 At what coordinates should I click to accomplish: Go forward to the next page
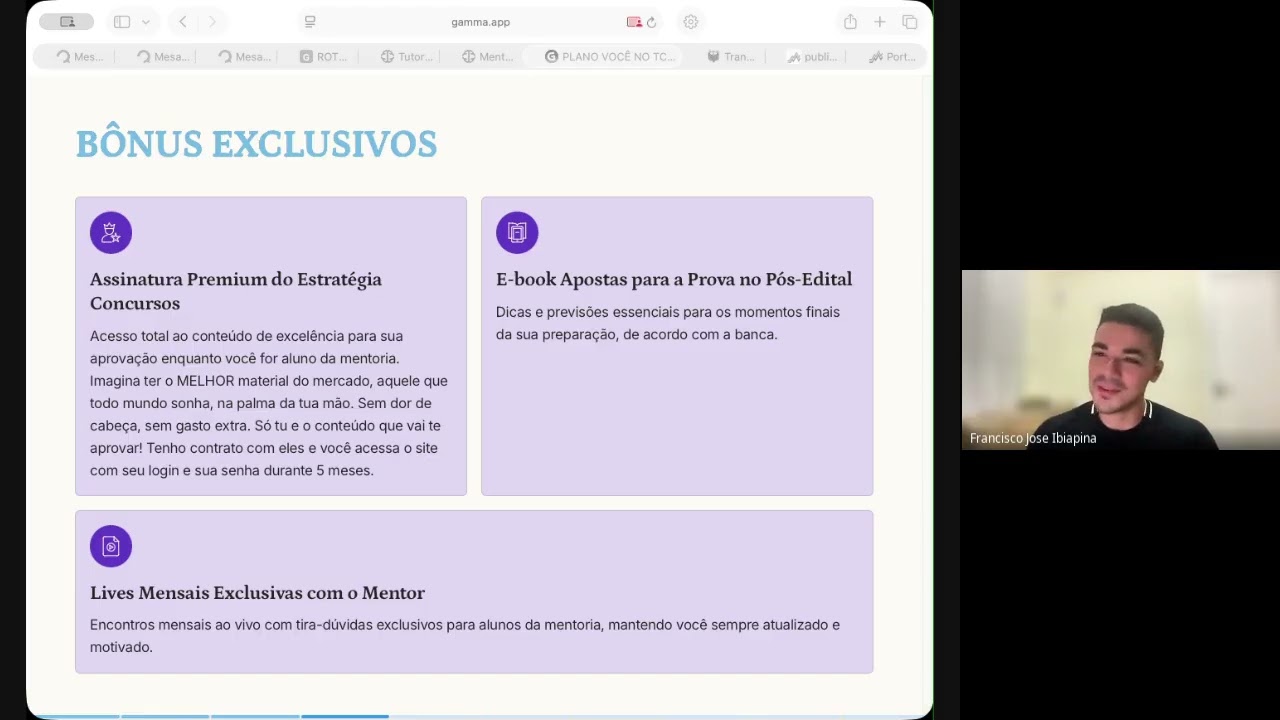(212, 22)
